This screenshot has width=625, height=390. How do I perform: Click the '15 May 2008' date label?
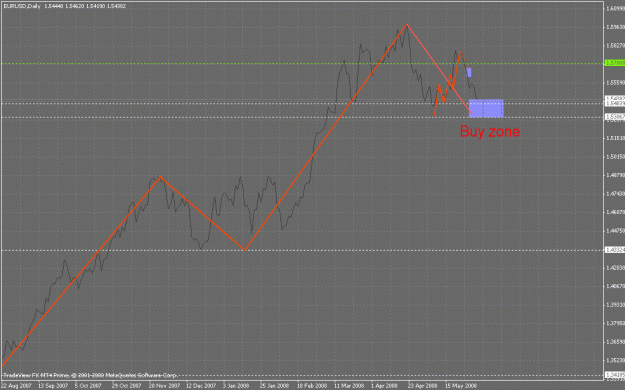click(x=460, y=386)
